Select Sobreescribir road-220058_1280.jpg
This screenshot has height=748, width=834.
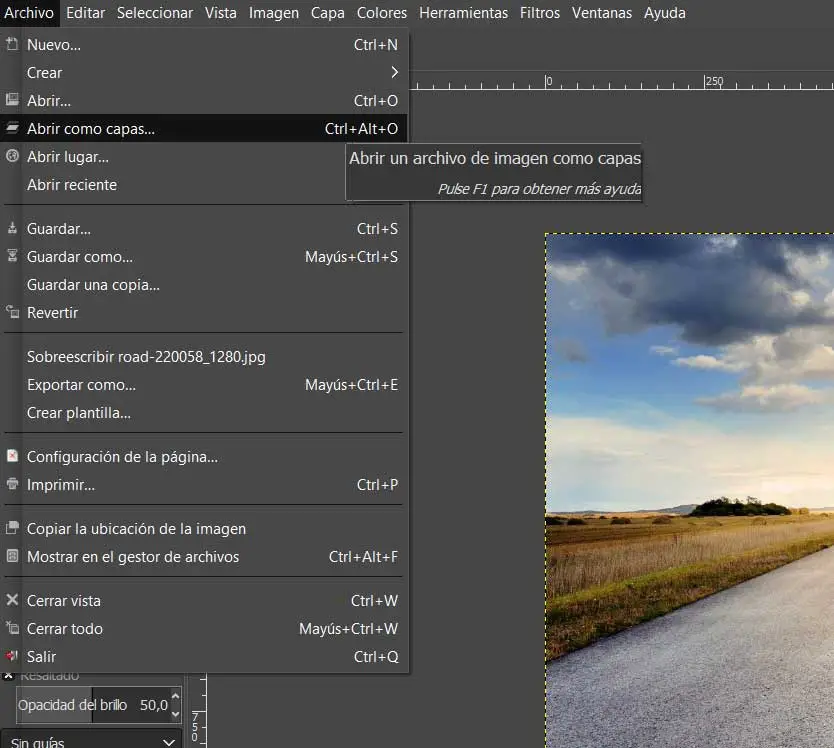coord(146,357)
